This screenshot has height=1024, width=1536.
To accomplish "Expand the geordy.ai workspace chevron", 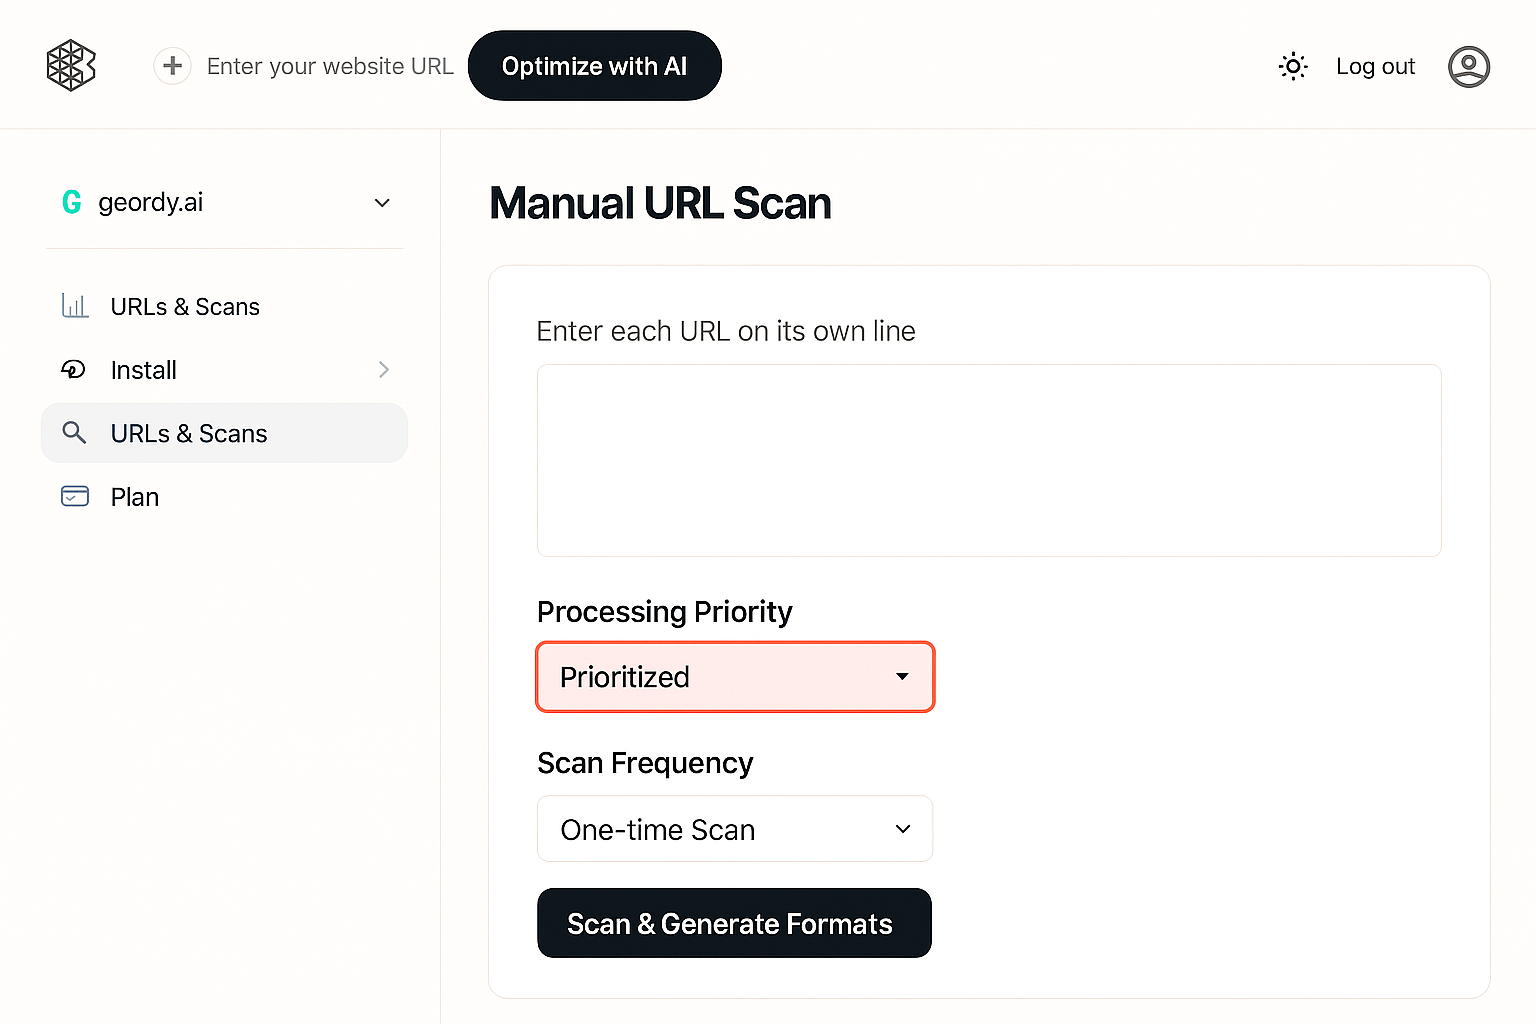I will tap(382, 202).
